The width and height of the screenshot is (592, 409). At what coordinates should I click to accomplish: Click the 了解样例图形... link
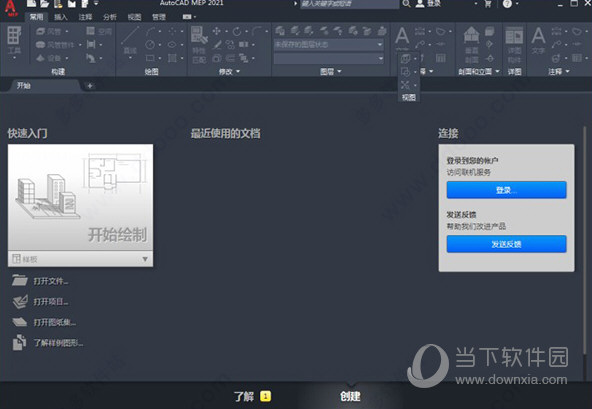point(59,343)
